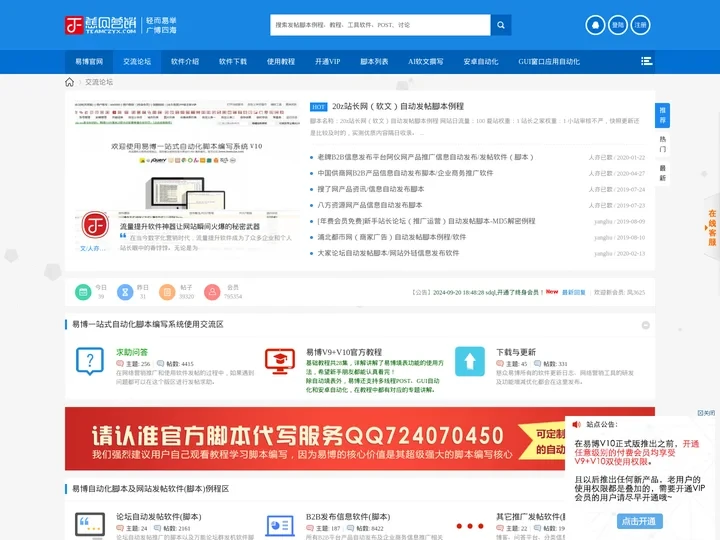
Task: Open 浦北都市网自动发帖脚本例程 post
Action: click(x=391, y=237)
